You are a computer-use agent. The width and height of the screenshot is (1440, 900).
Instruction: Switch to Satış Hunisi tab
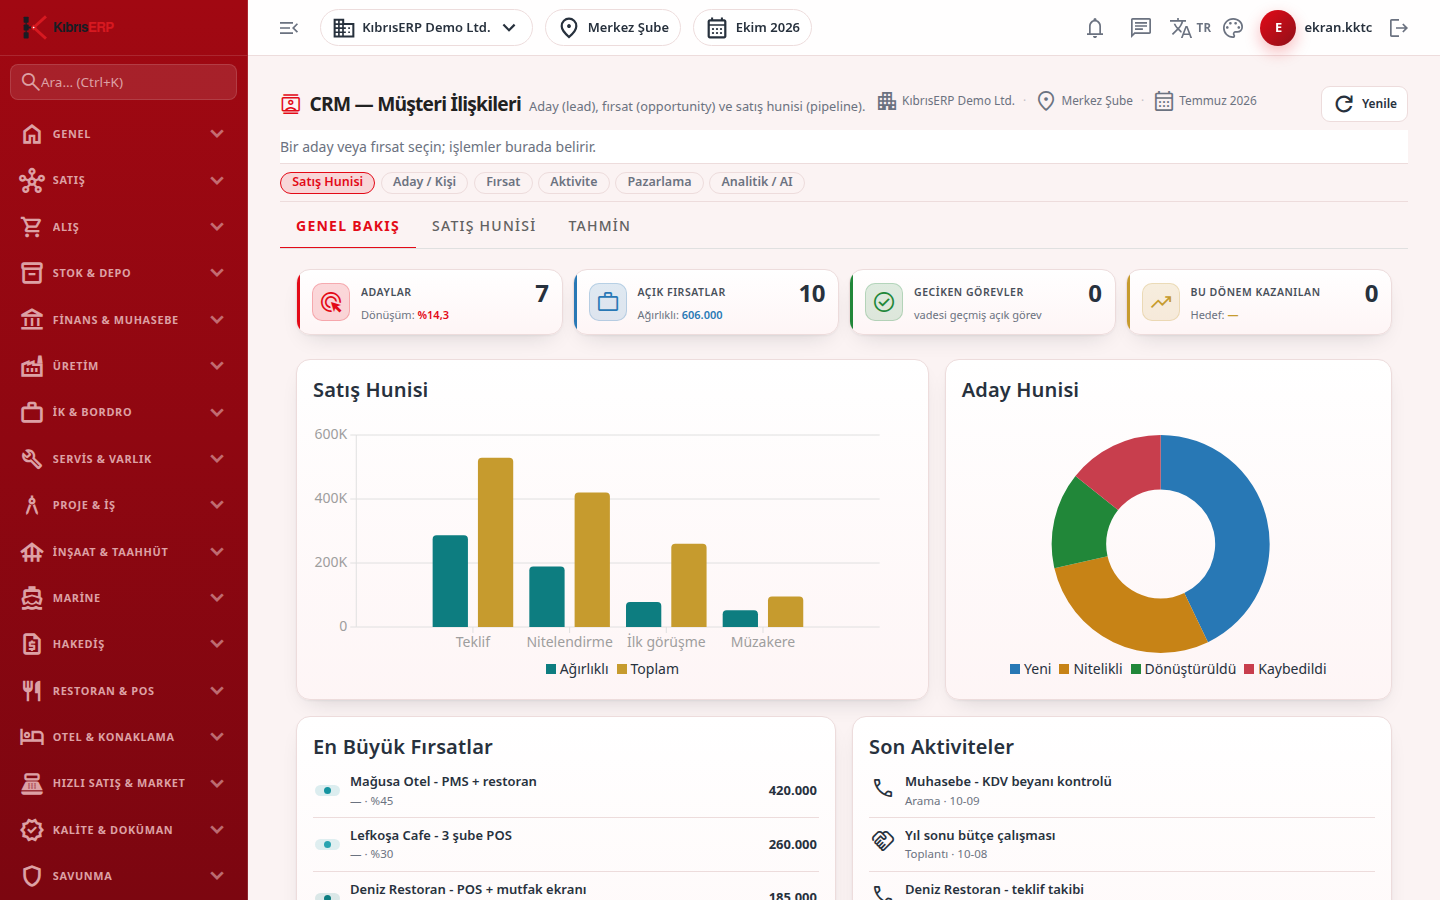(484, 226)
